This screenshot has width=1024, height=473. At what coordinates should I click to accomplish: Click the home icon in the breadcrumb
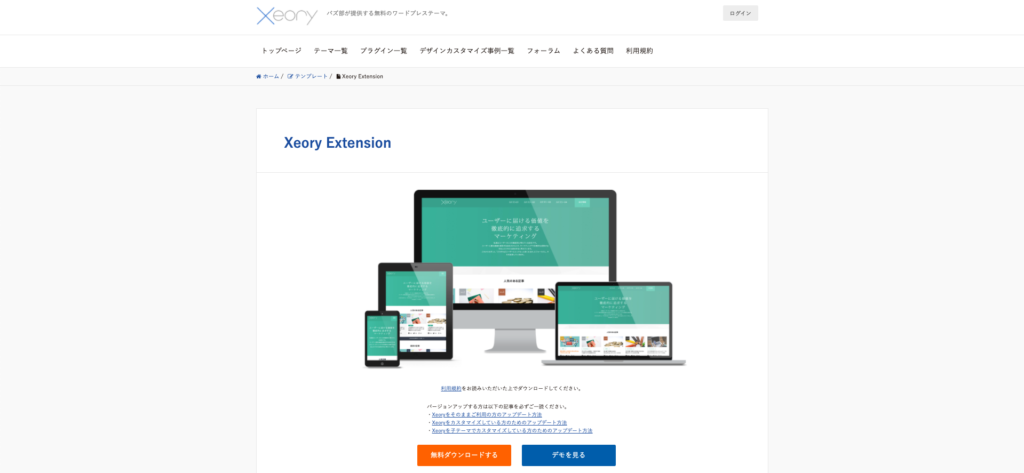click(259, 76)
